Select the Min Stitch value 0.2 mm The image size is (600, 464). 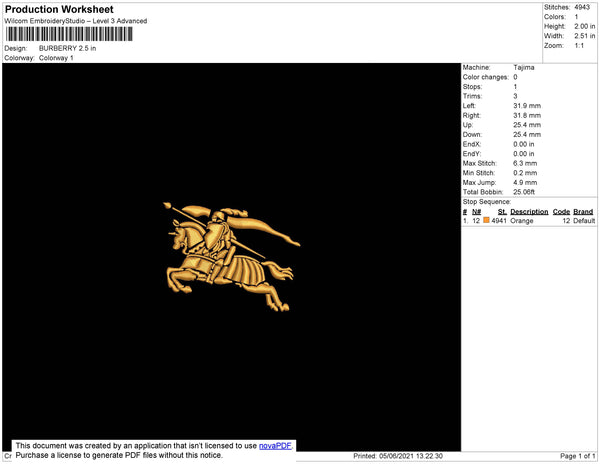coord(525,173)
